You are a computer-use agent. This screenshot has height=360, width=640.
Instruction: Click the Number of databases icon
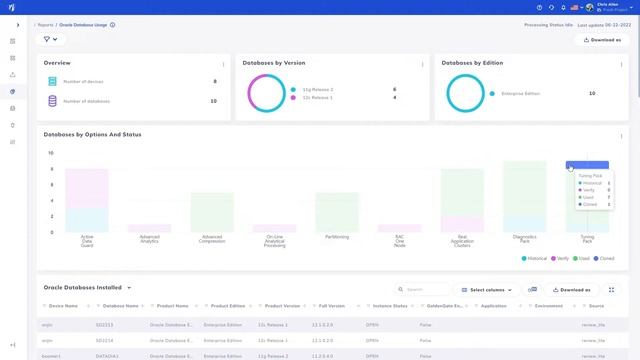click(x=52, y=101)
